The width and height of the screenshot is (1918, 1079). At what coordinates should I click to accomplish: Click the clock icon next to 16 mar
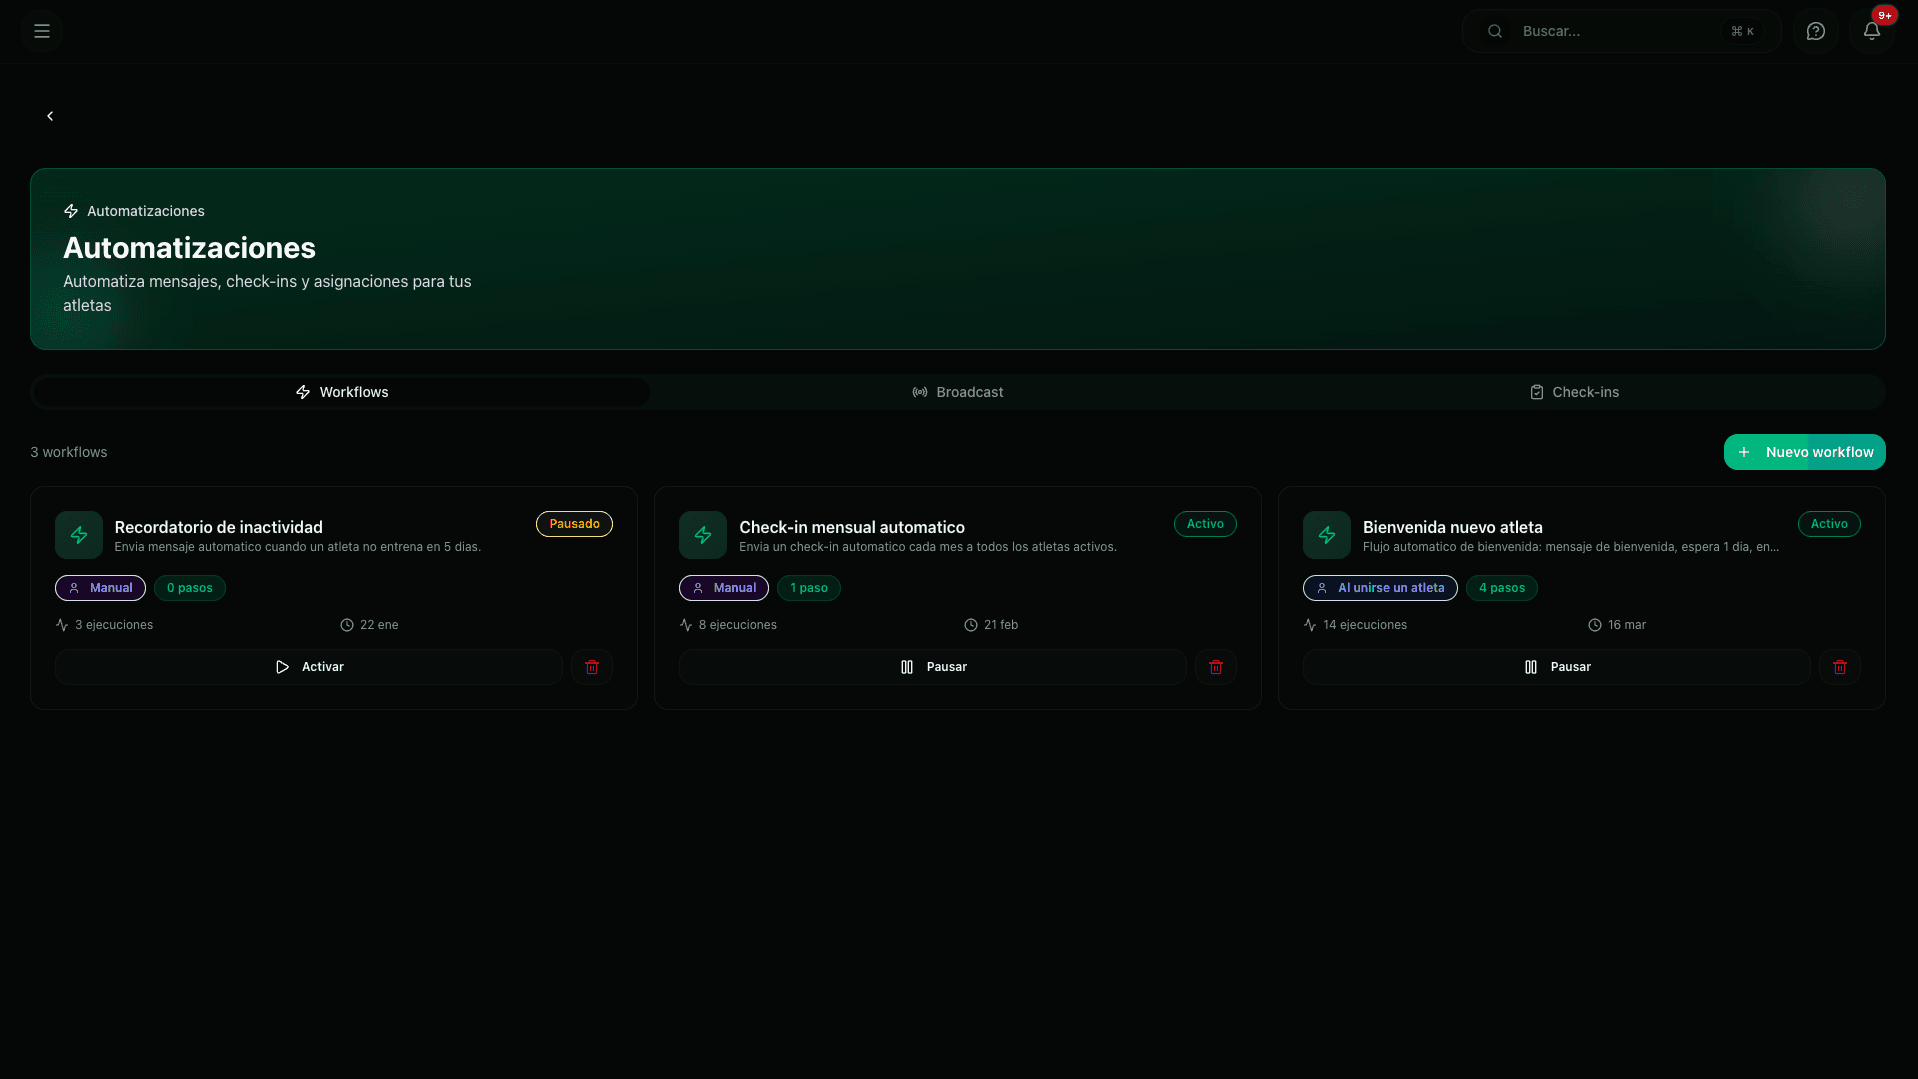pyautogui.click(x=1595, y=624)
